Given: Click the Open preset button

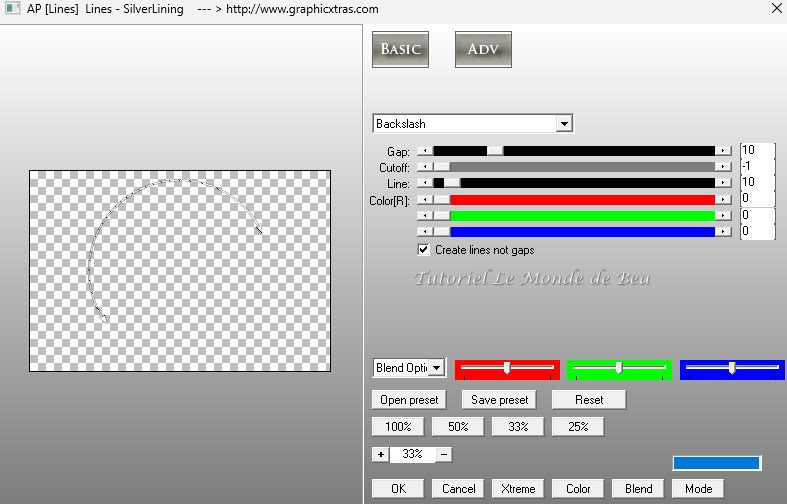Looking at the screenshot, I should coord(409,400).
